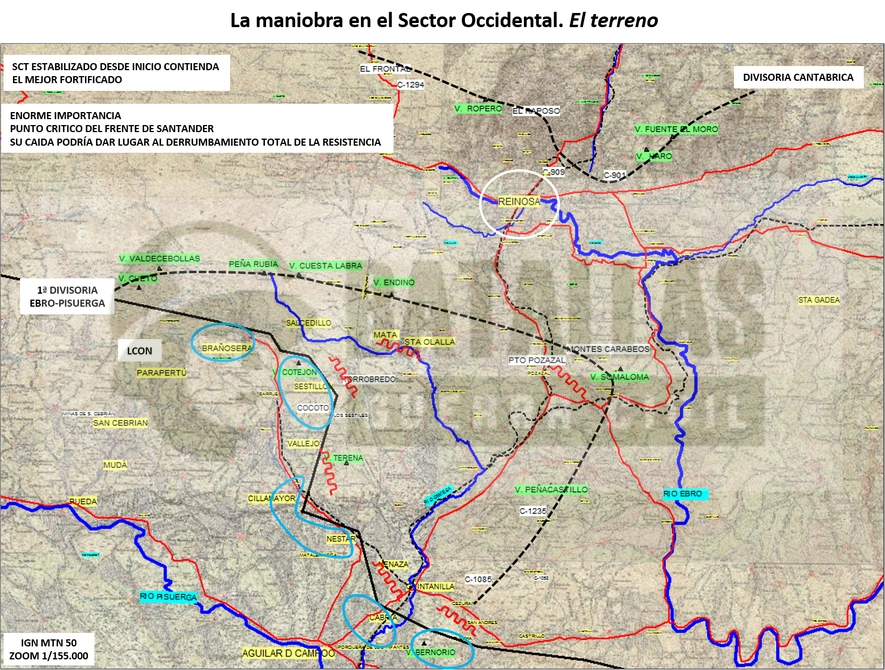Image resolution: width=885 pixels, height=670 pixels.
Task: Select the DIVISORIA CANTABRICA text box
Action: click(798, 77)
